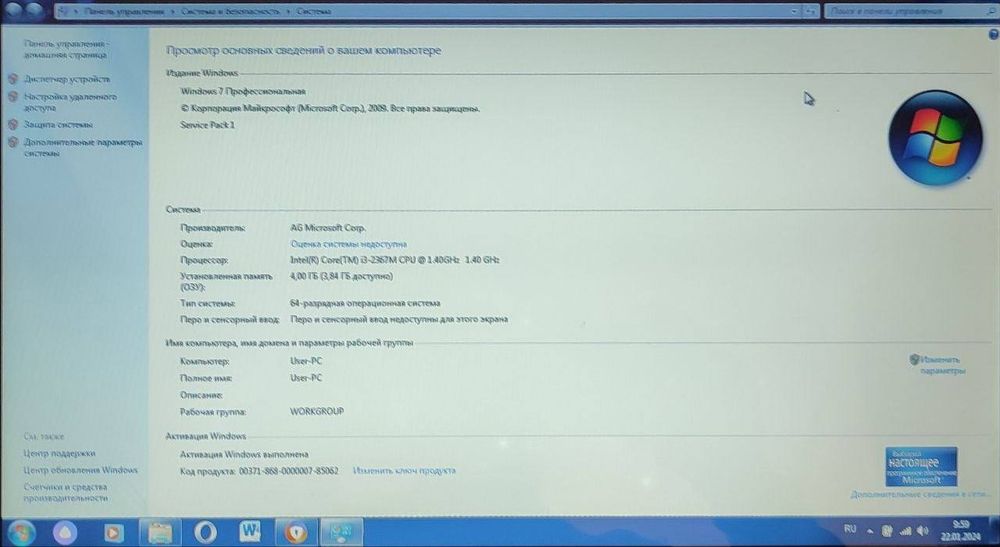
Task: Click the genuine Microsoft software badge
Action: point(921,467)
